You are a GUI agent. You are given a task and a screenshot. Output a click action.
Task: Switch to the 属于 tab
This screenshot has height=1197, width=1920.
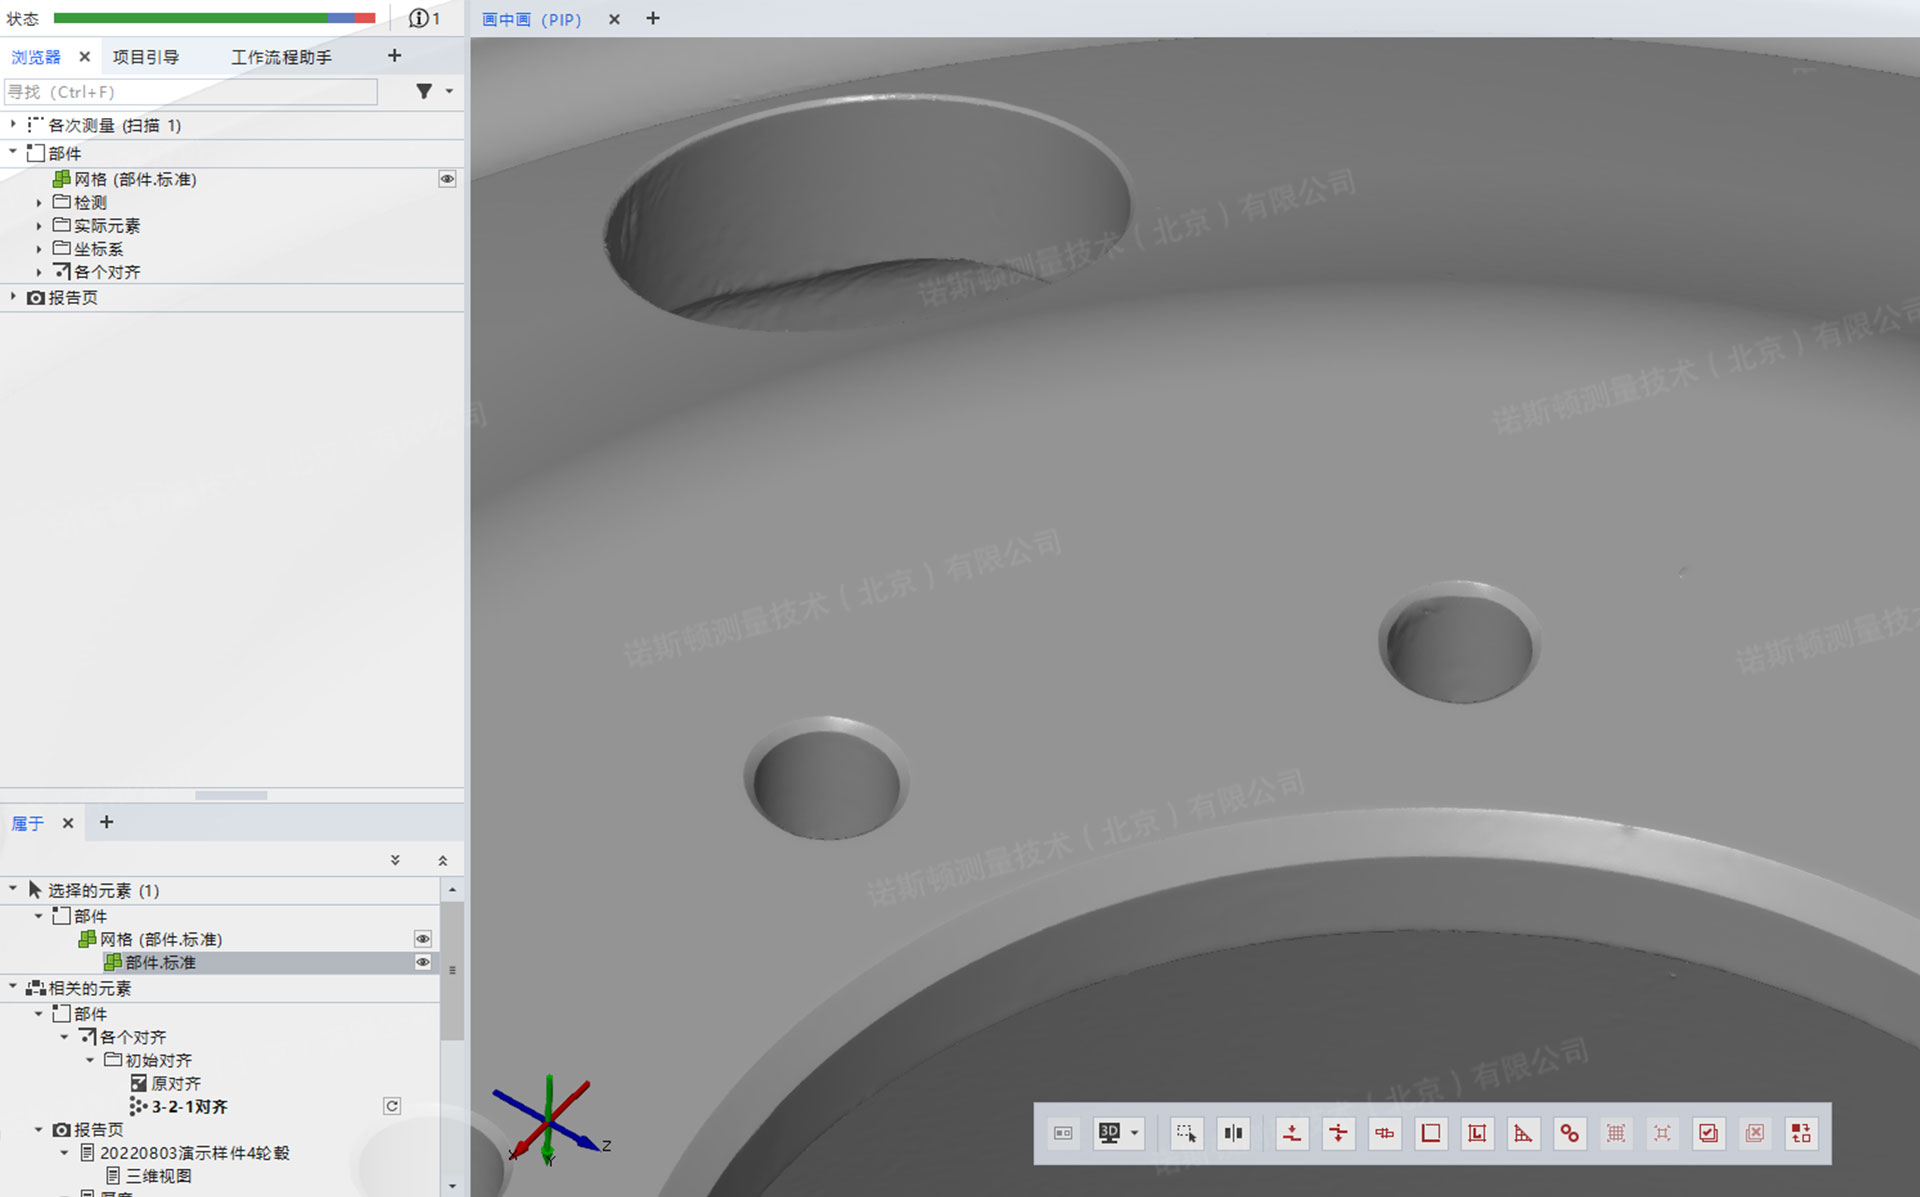[x=27, y=823]
